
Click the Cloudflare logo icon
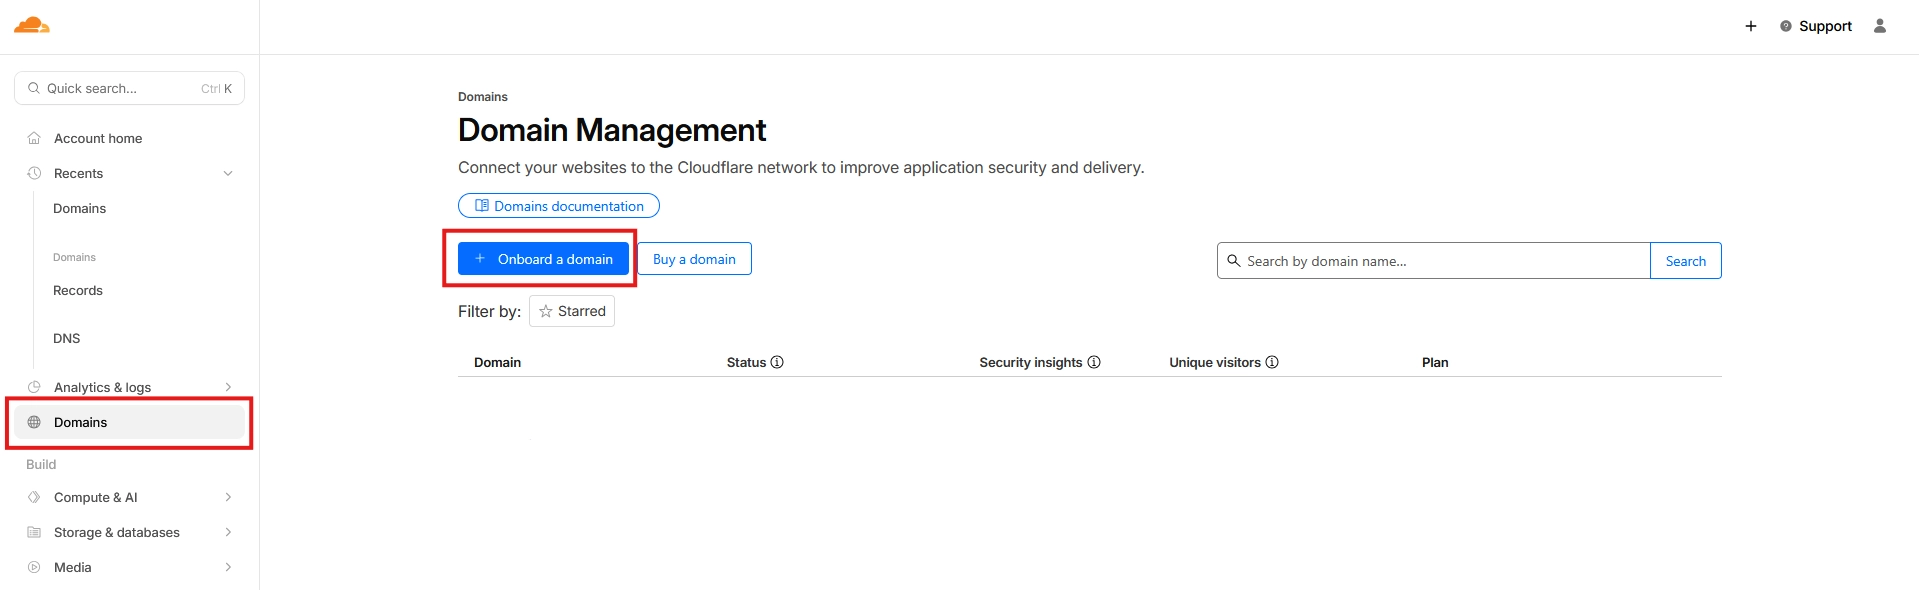tap(32, 26)
